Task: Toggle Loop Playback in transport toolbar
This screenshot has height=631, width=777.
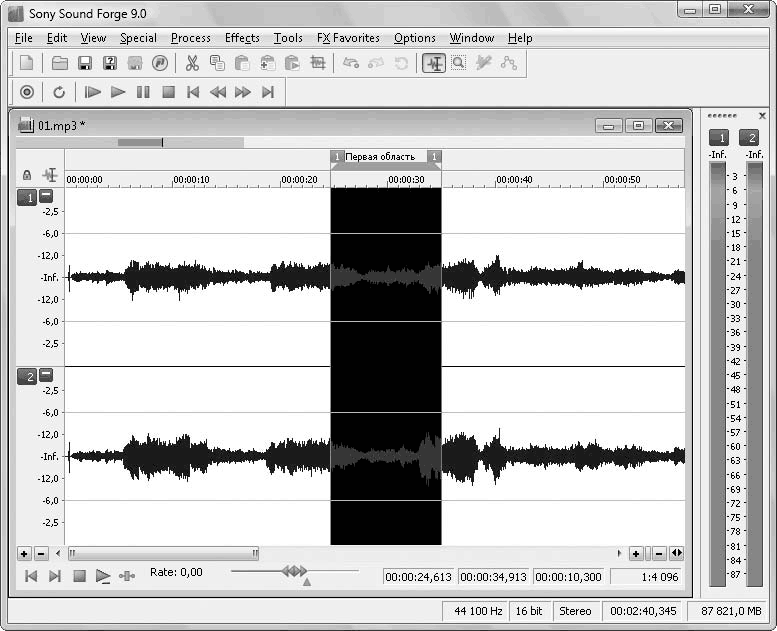Action: tap(59, 92)
